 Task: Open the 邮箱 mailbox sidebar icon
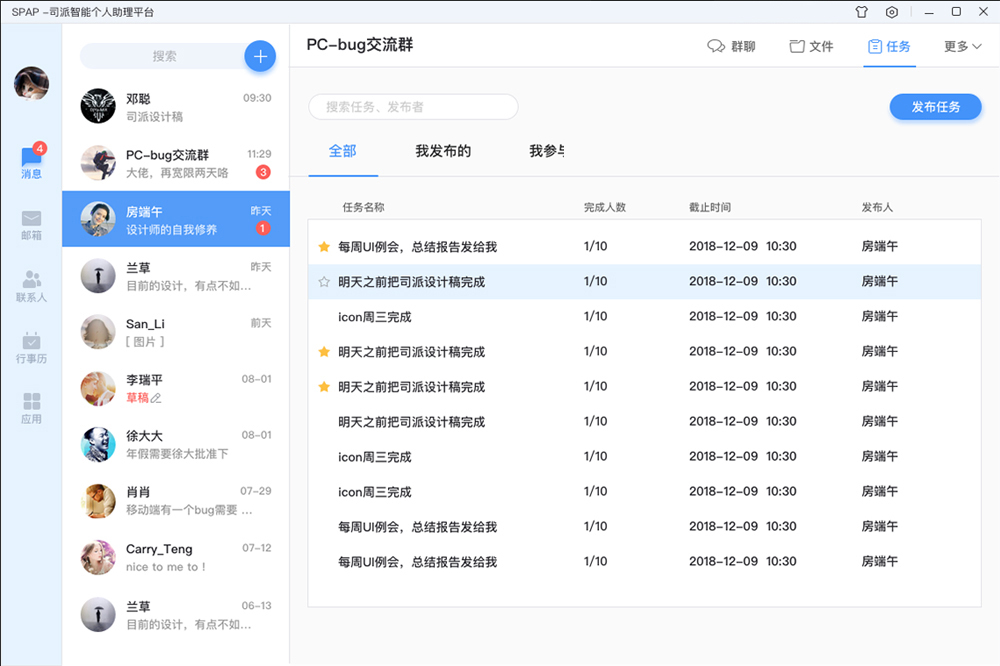31,225
